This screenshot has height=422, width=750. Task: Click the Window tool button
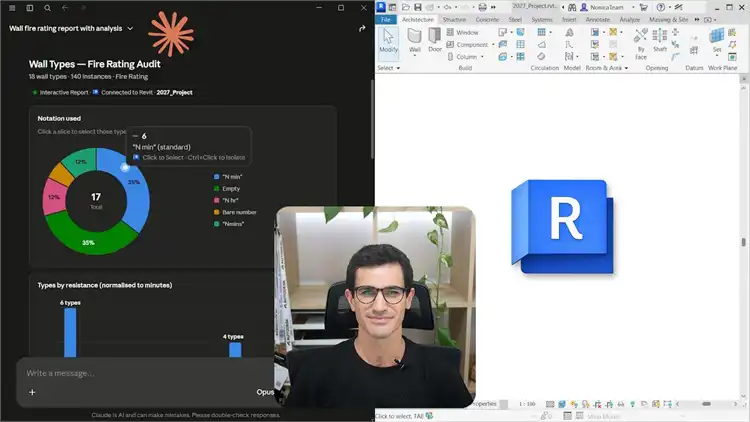[462, 33]
